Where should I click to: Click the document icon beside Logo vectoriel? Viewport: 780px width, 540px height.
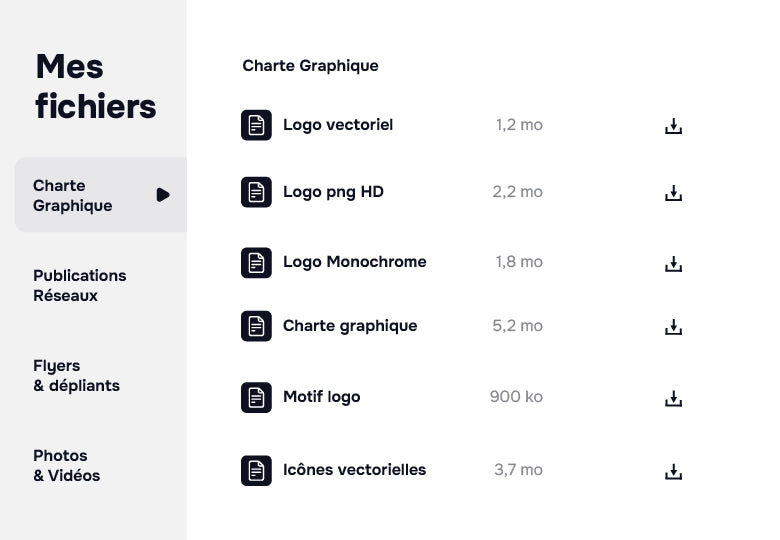click(x=257, y=125)
